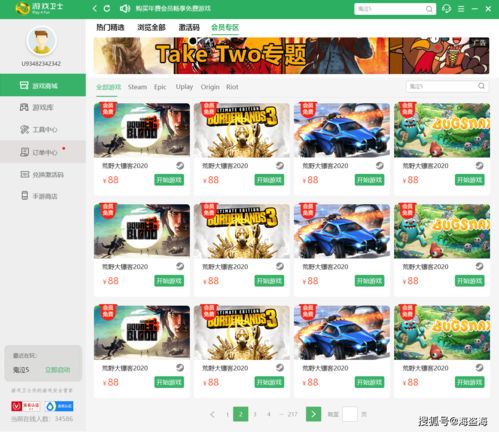Click the username U93482342342
499x432 pixels.
pyautogui.click(x=41, y=64)
